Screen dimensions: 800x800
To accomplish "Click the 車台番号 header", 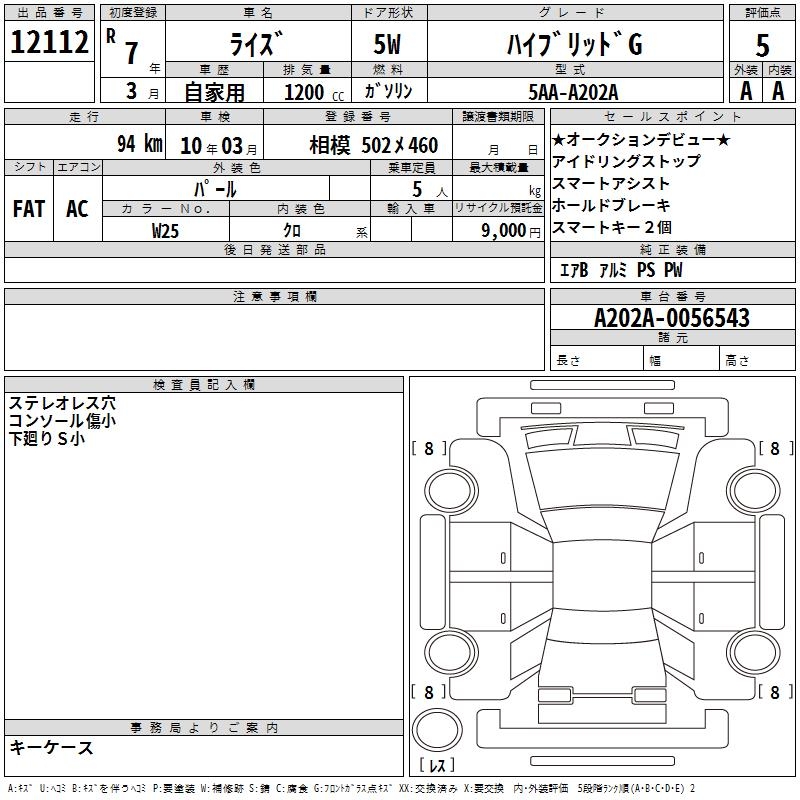I will tap(672, 296).
